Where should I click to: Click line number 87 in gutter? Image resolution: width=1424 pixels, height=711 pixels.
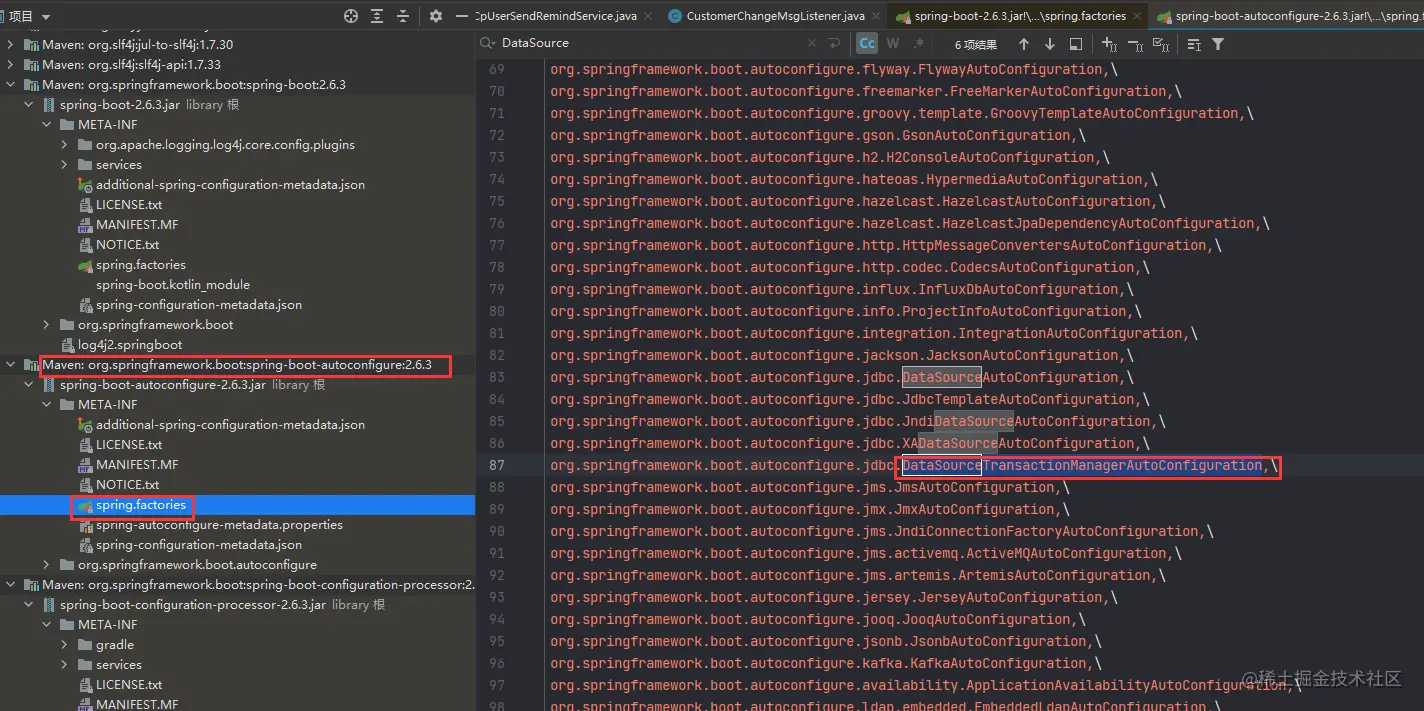pos(496,465)
